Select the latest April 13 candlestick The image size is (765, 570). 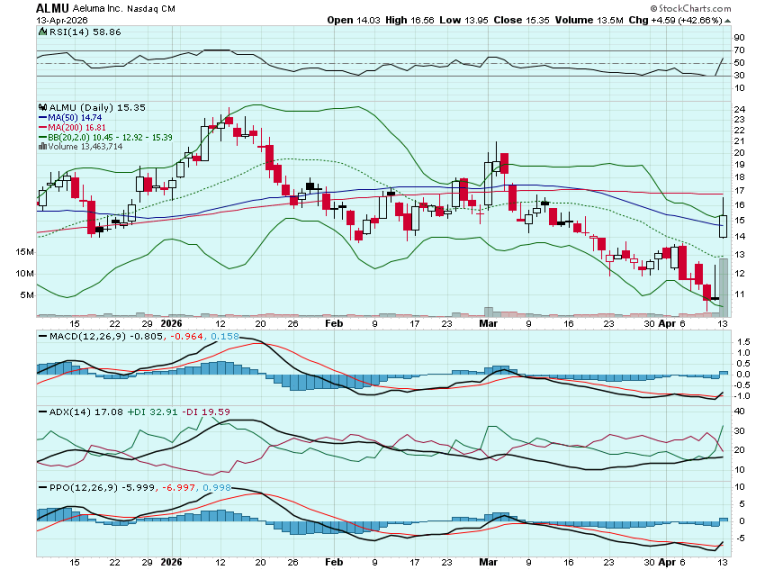point(723,220)
